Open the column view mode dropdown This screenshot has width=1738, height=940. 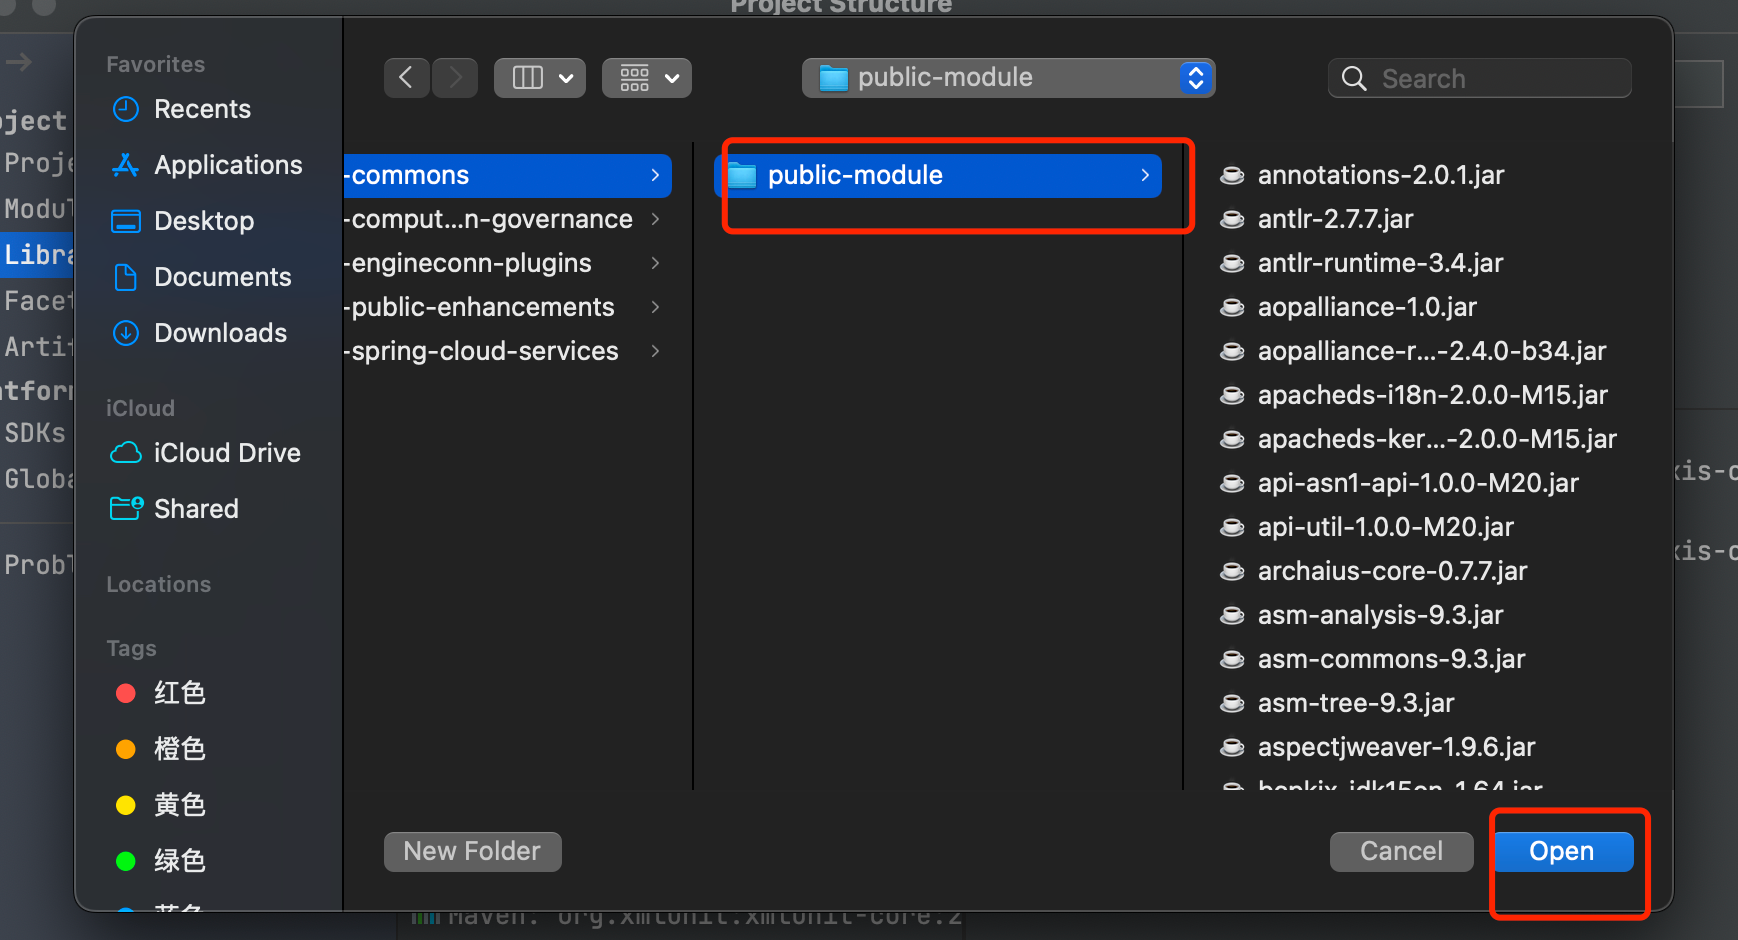coord(540,78)
